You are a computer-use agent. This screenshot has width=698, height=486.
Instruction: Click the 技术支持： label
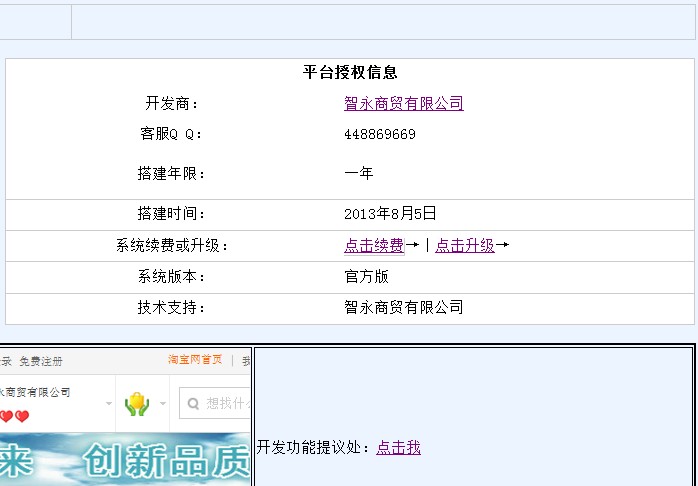click(172, 307)
